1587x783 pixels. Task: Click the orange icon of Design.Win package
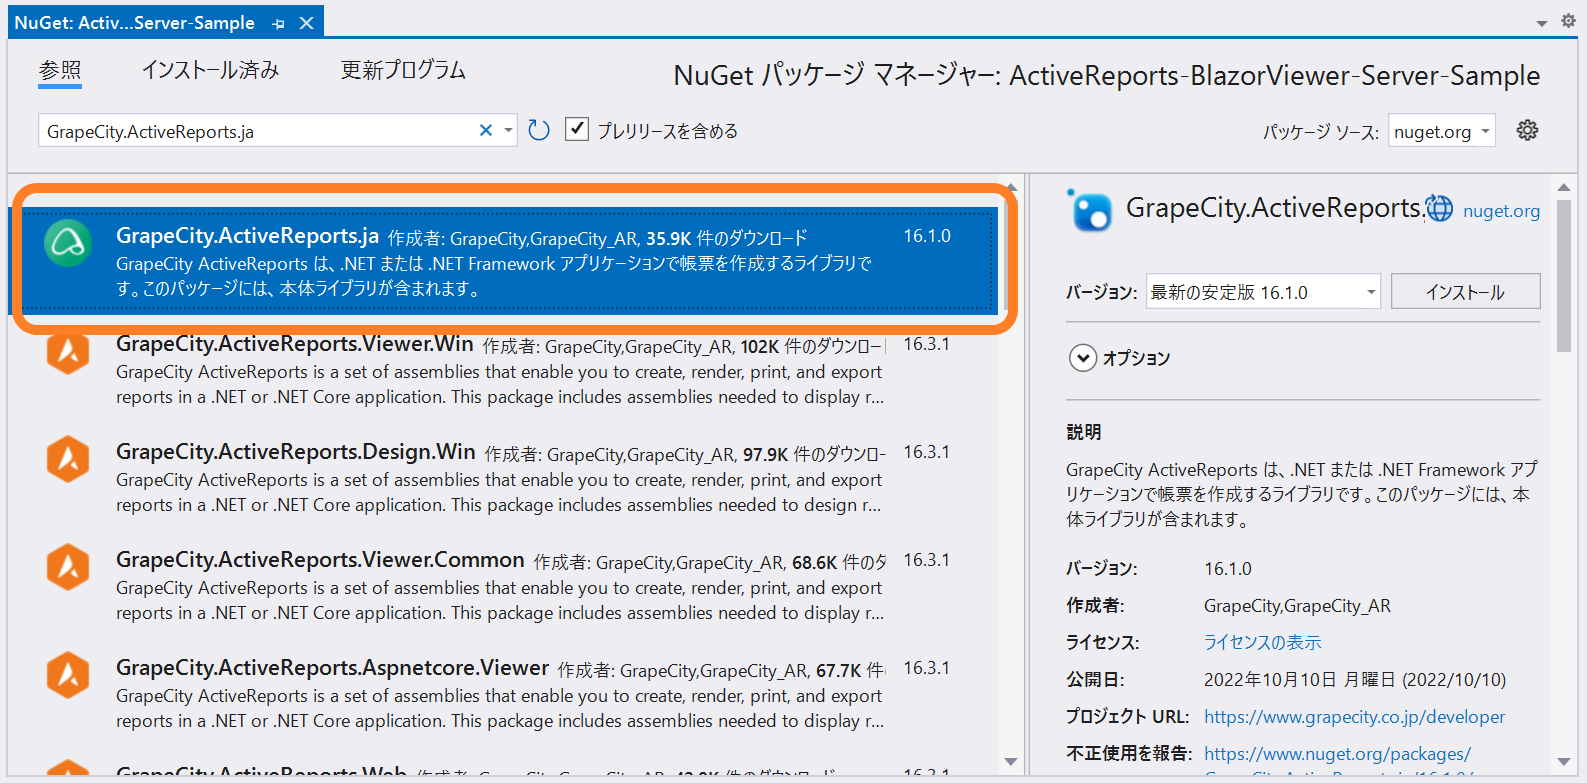point(68,459)
